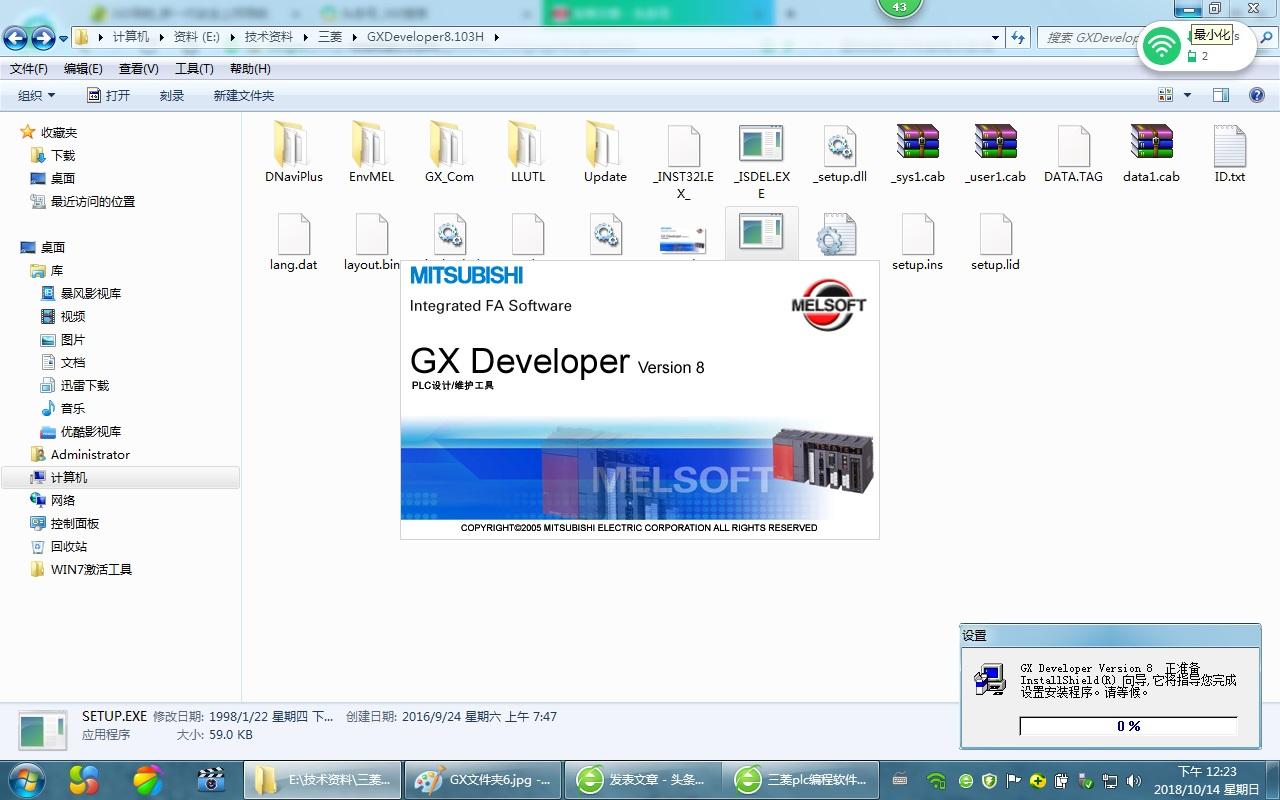
Task: Click the help question mark icon
Action: (1256, 95)
